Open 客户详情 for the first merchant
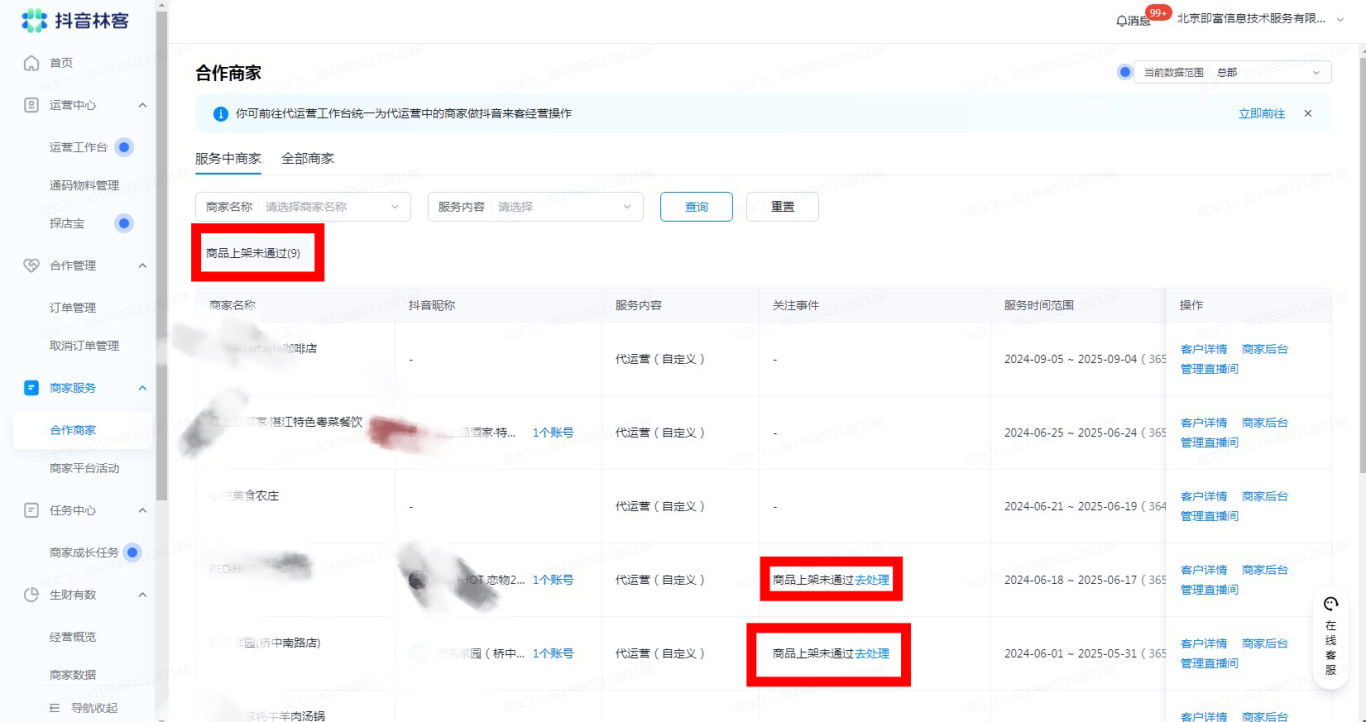This screenshot has height=722, width=1366. click(x=1203, y=349)
